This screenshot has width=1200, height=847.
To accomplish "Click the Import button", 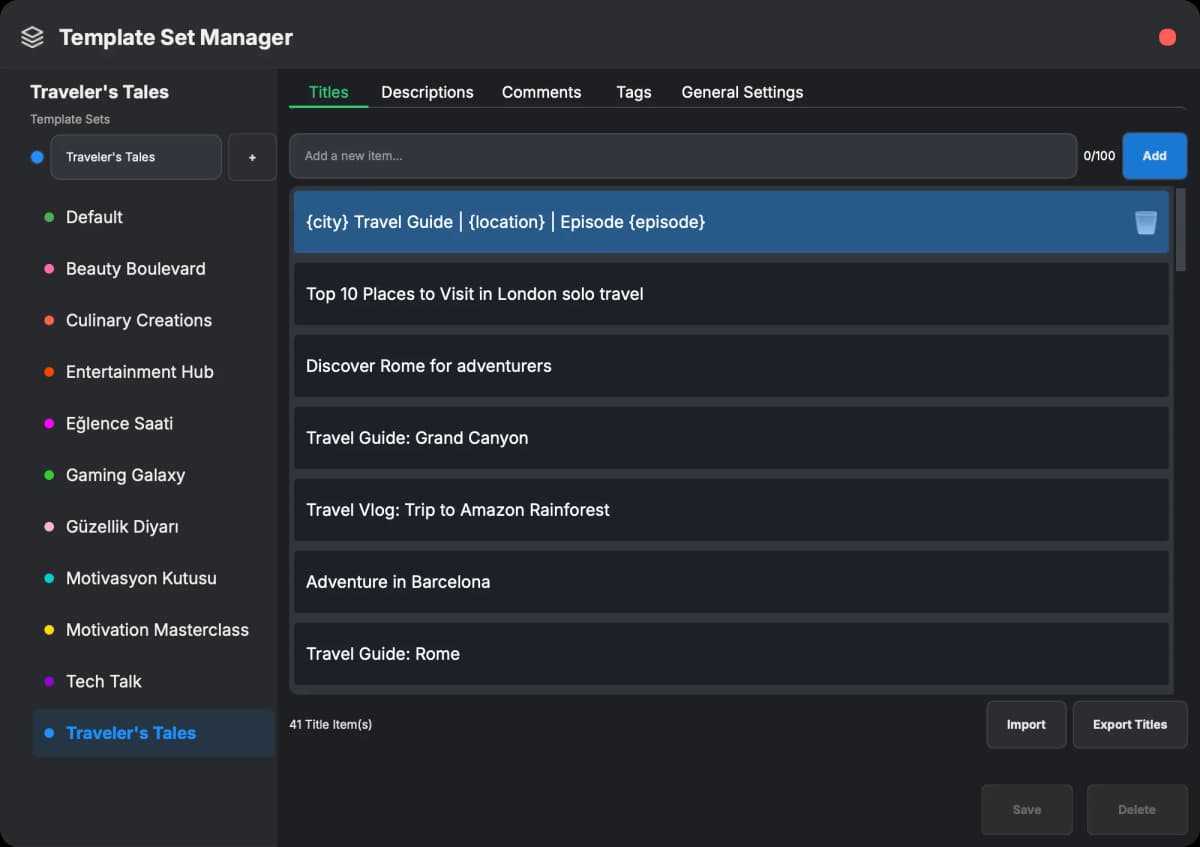I will click(x=1026, y=724).
